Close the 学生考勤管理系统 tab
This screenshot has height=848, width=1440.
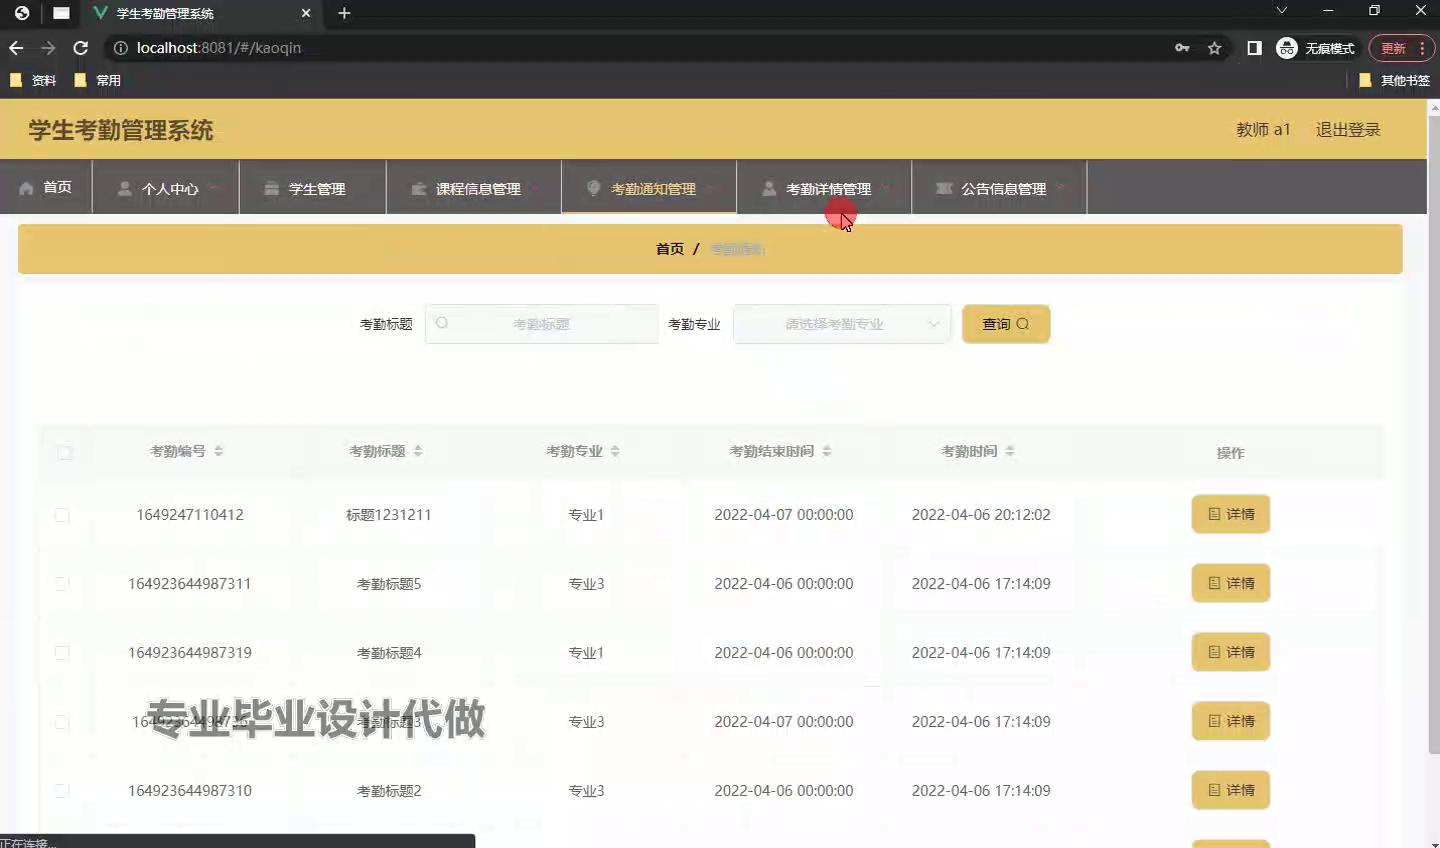coord(306,13)
